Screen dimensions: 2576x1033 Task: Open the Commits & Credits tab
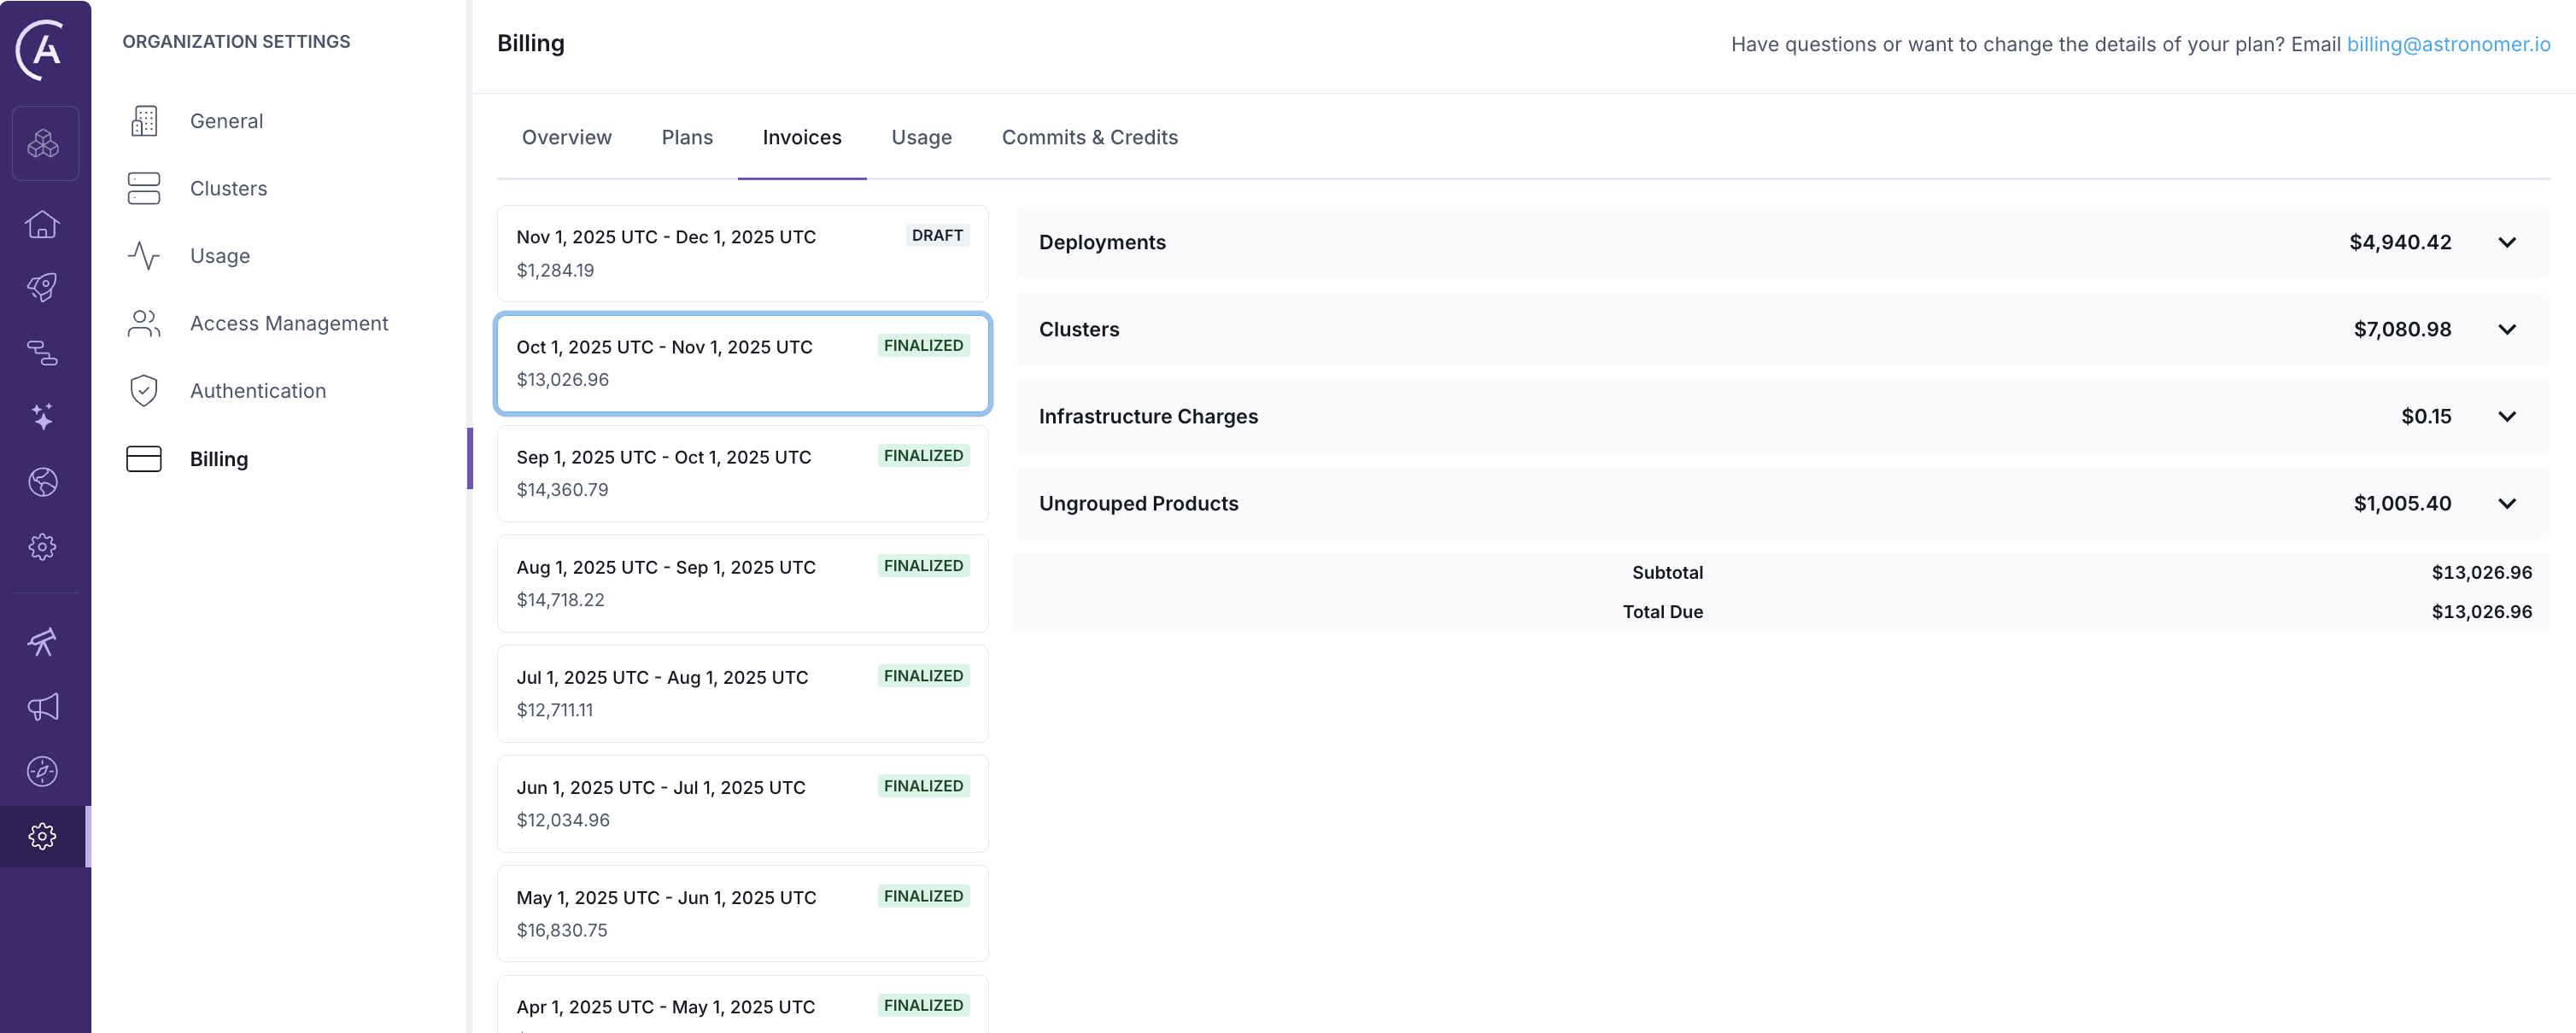(x=1090, y=137)
